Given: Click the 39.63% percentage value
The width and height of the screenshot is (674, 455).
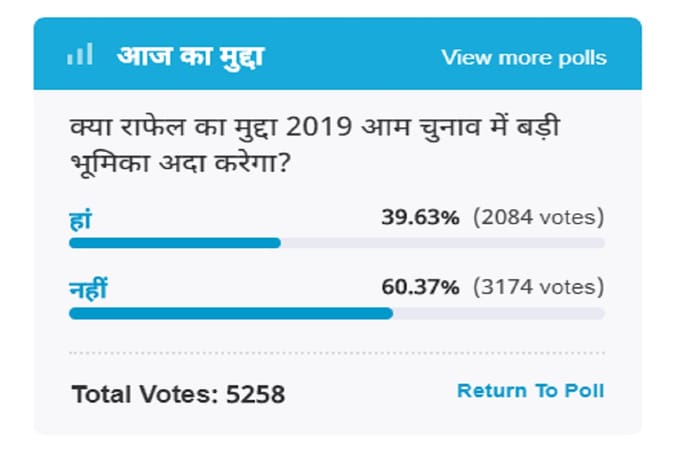Looking at the screenshot, I should coord(420,217).
